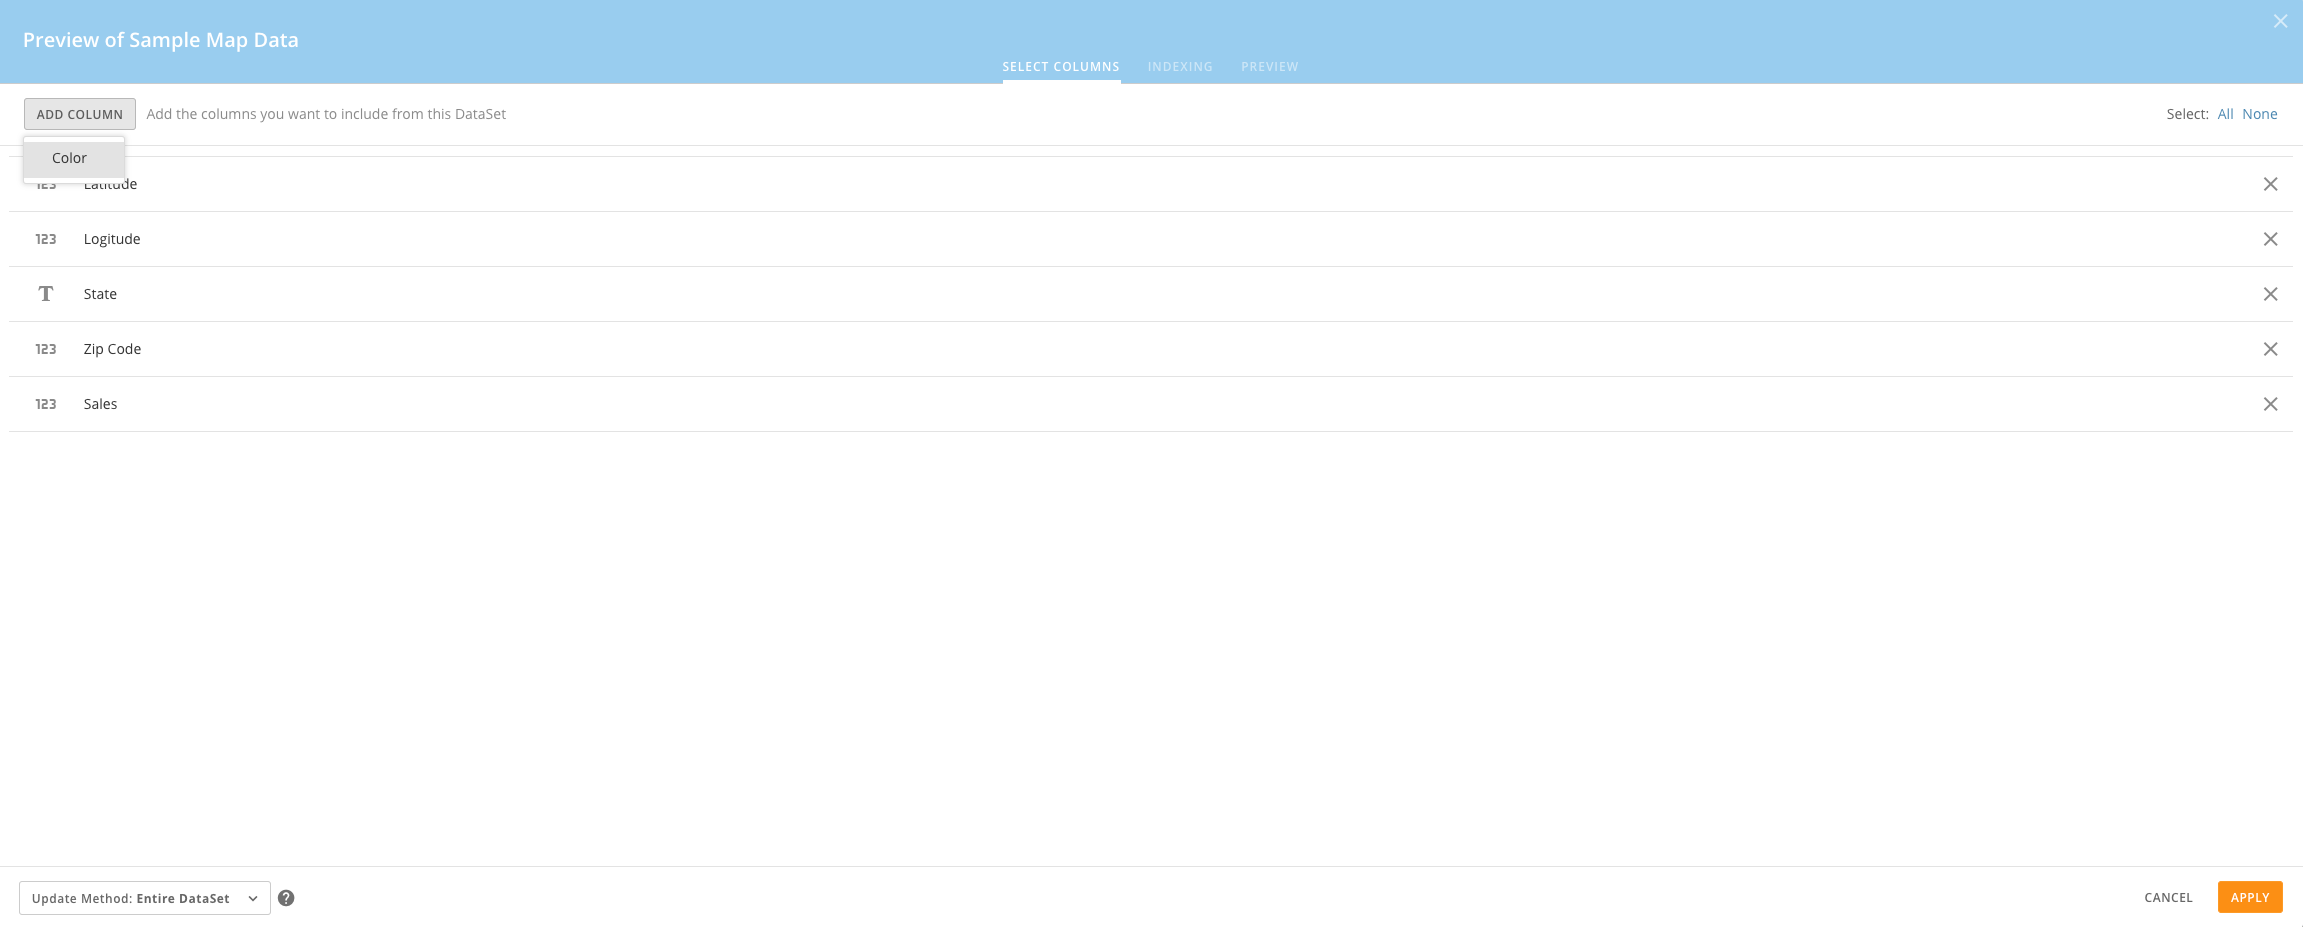Viewport: 2303px width, 927px height.
Task: Select Color from the Add Column menu
Action: 69,157
